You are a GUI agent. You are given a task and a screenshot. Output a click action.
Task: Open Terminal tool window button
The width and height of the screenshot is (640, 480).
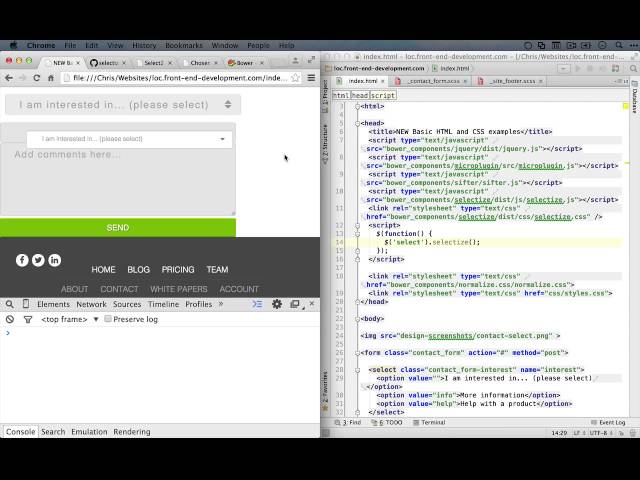pos(429,422)
